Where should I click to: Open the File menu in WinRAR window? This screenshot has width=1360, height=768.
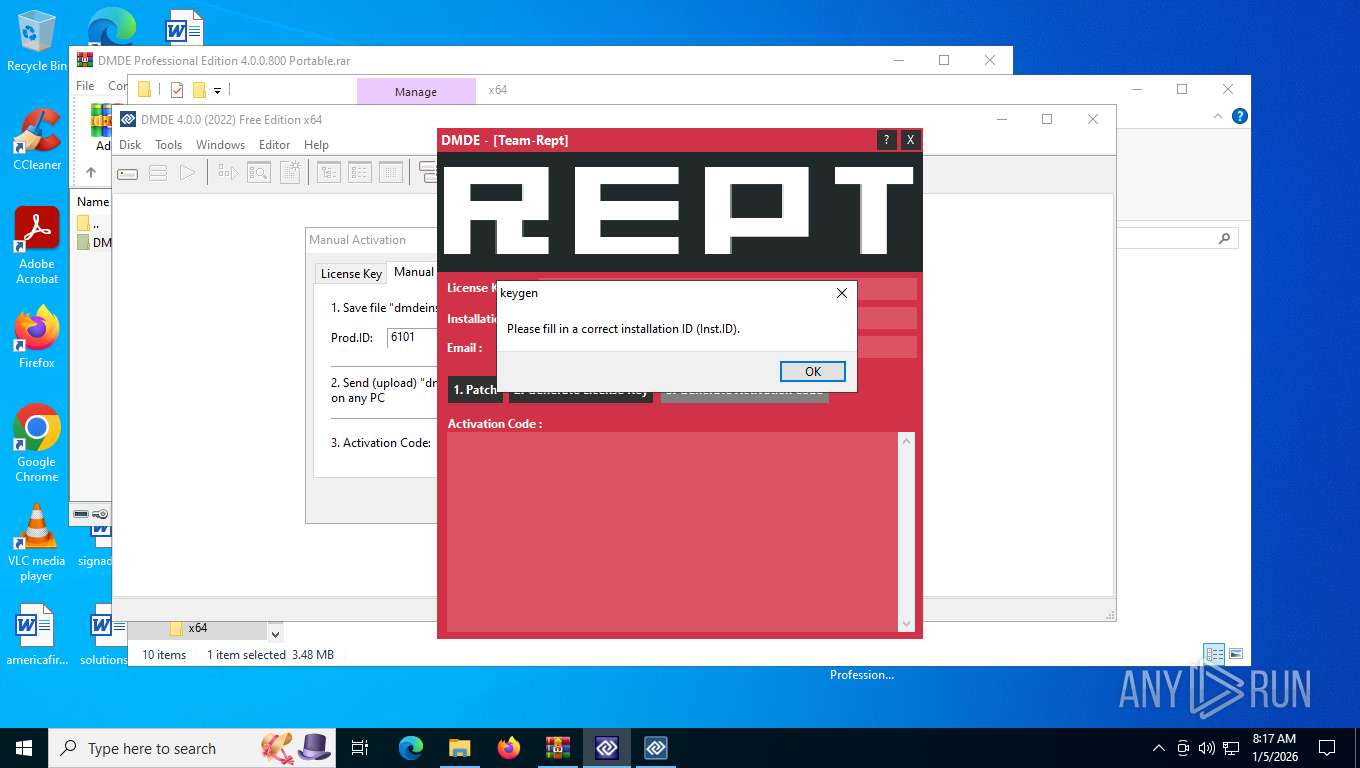click(85, 86)
